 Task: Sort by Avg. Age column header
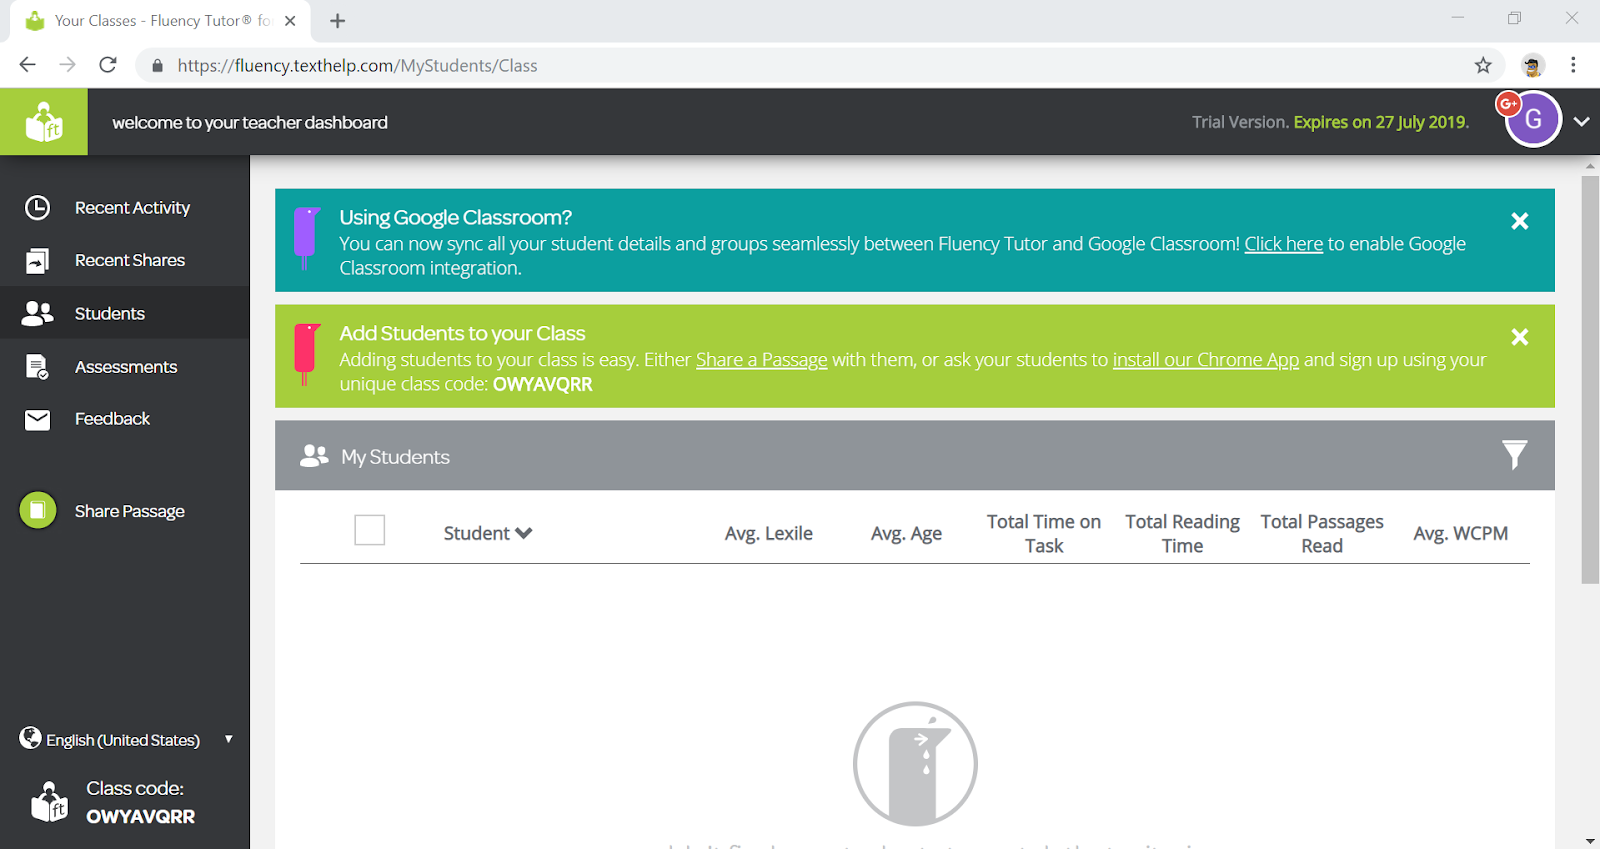coord(906,533)
